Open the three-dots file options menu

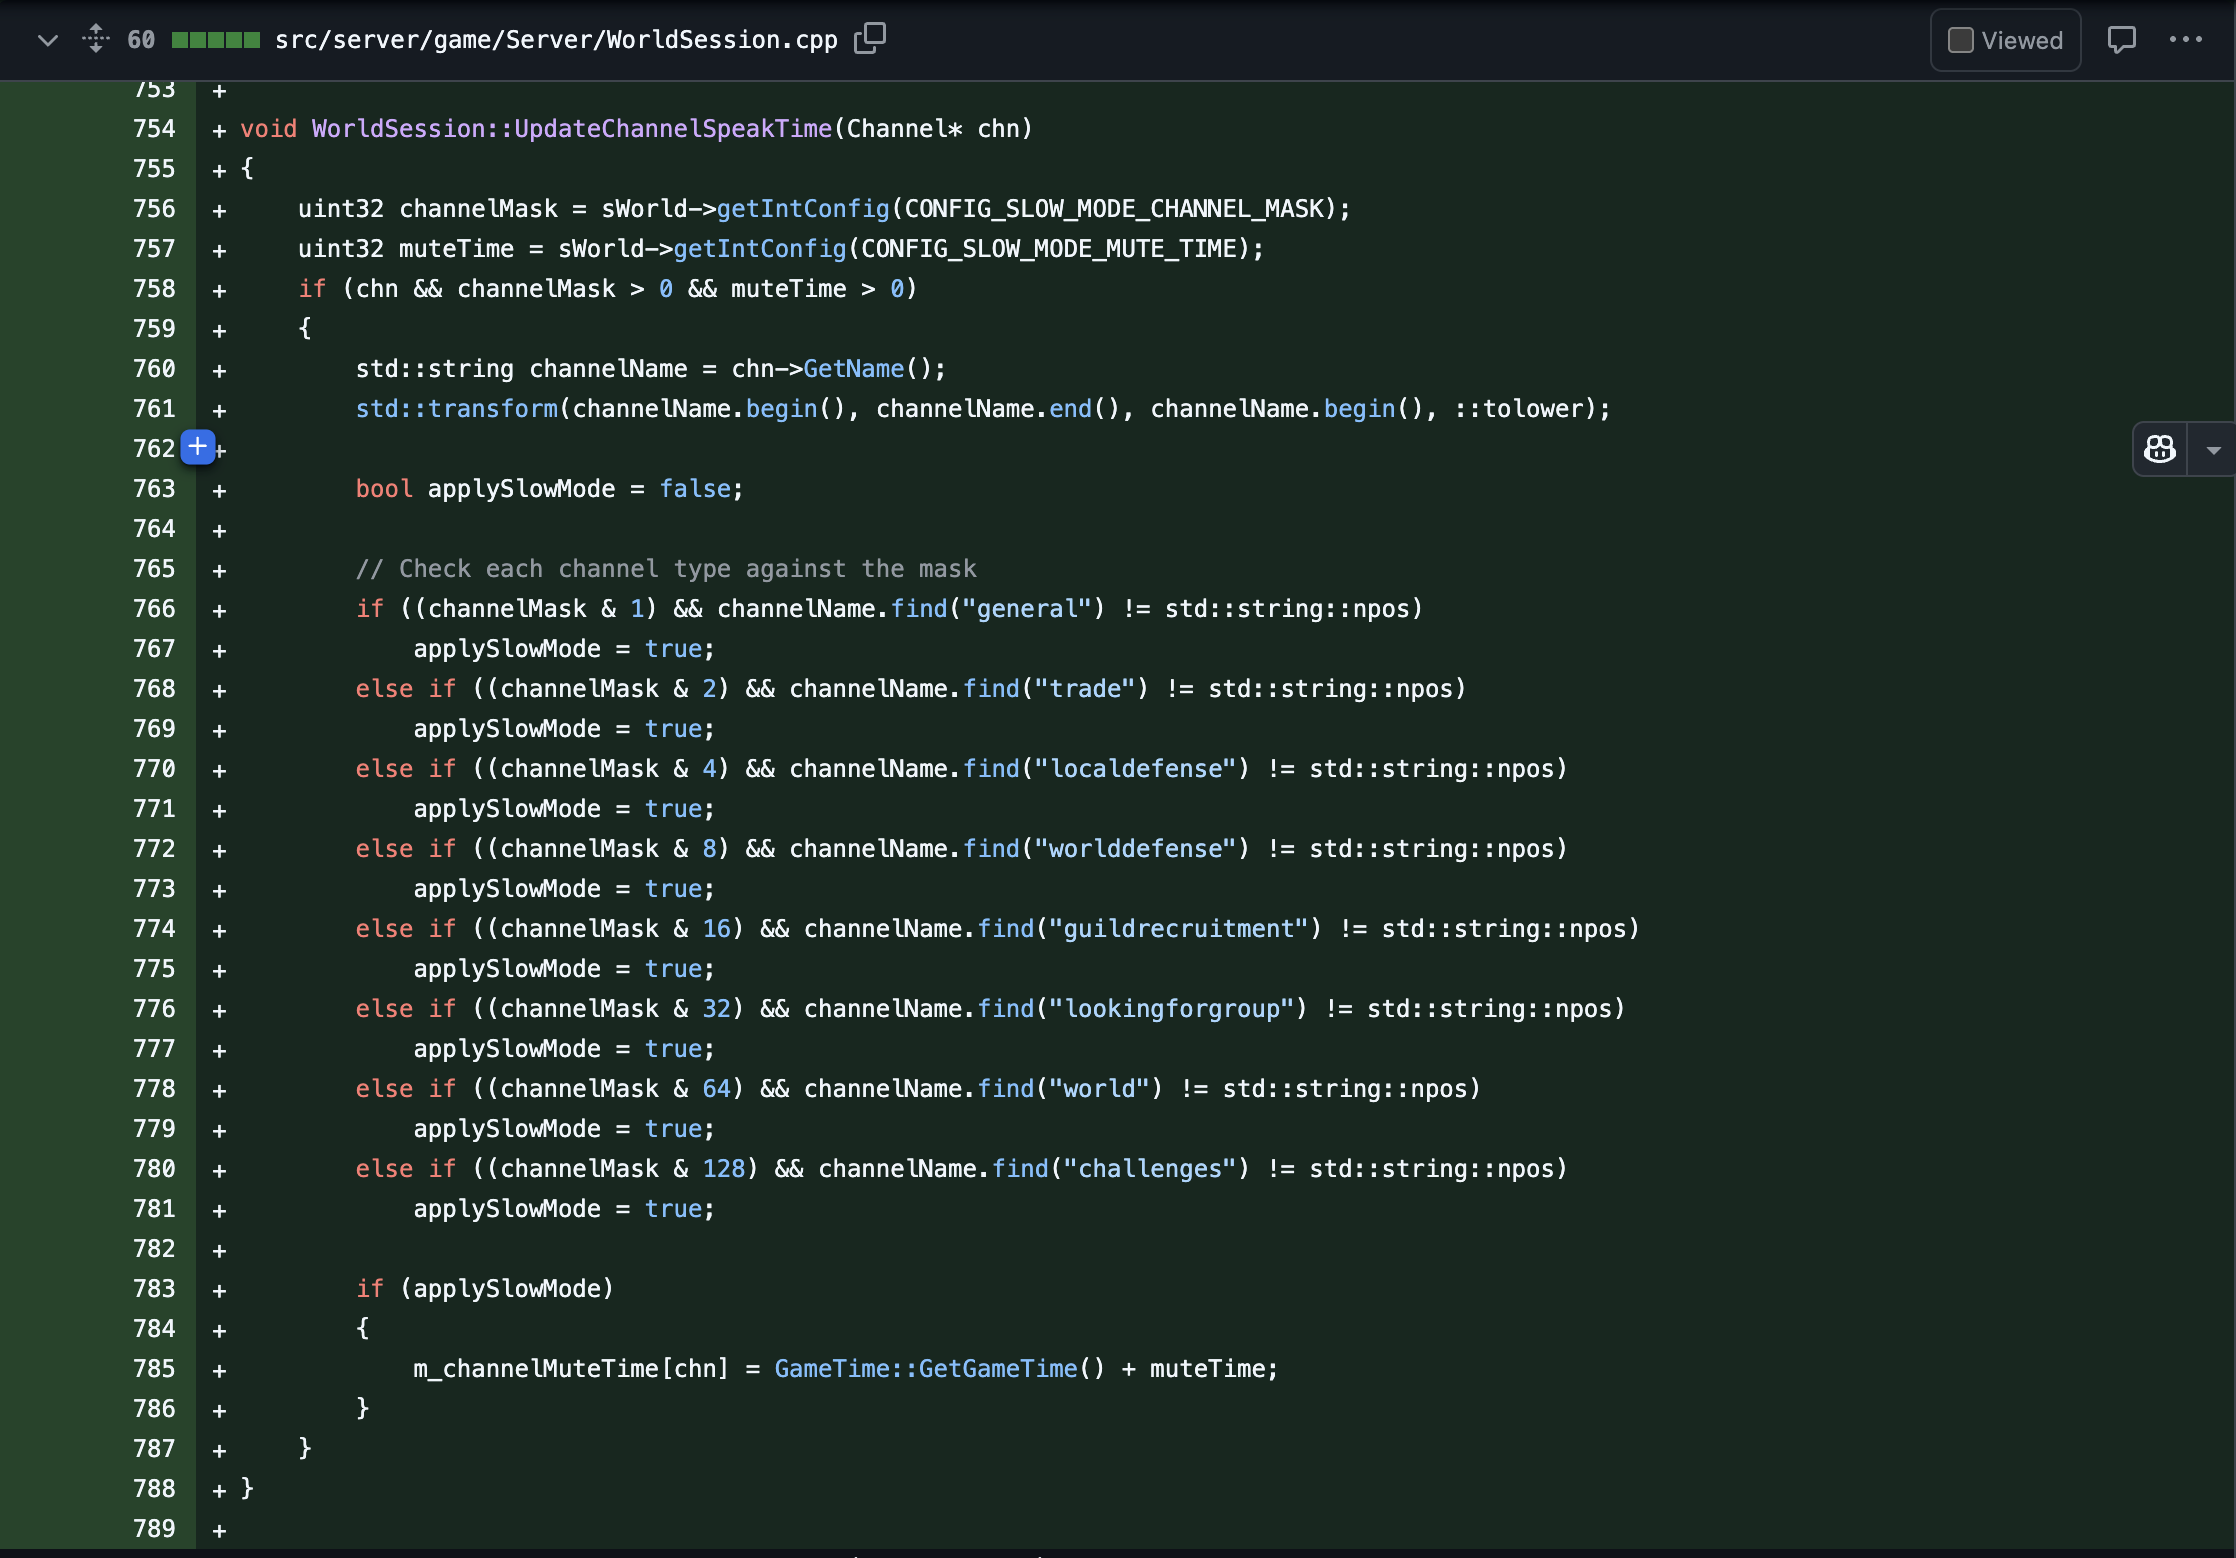pos(2185,40)
